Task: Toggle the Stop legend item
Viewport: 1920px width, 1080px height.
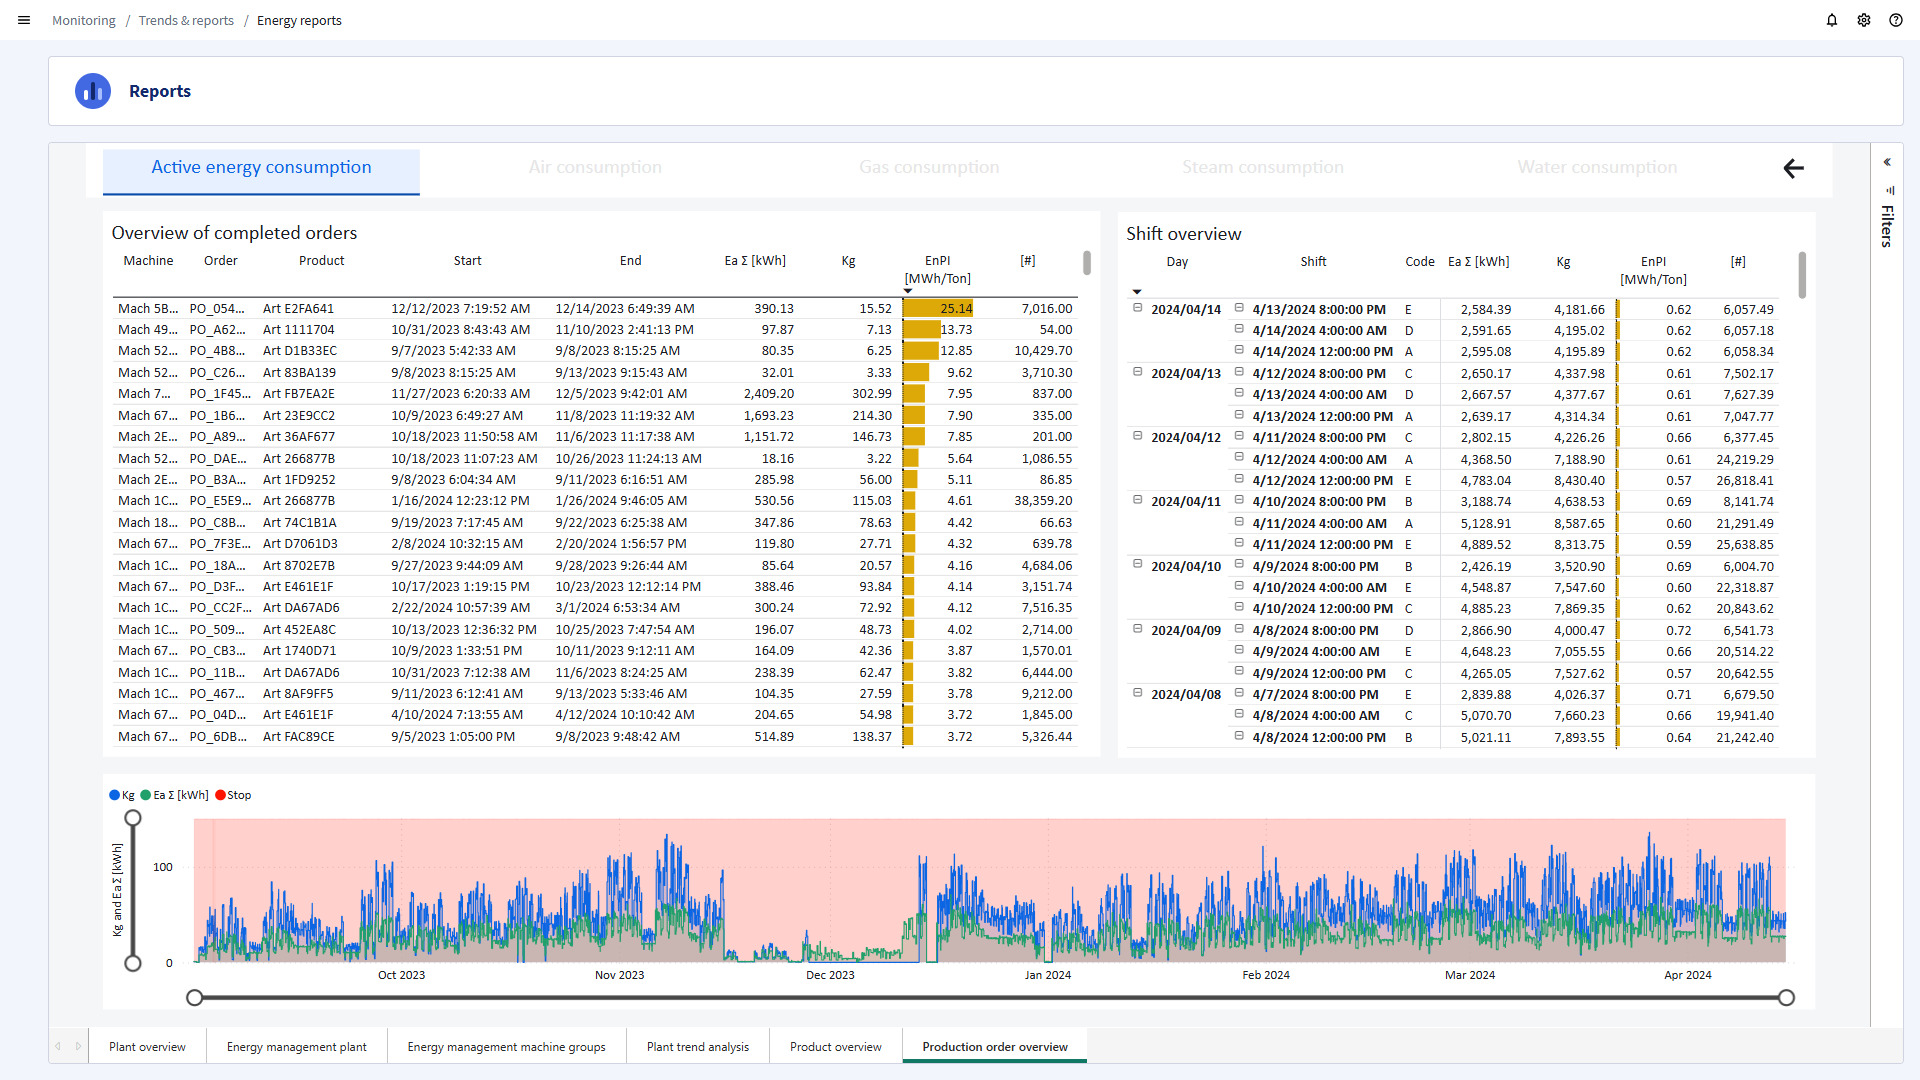Action: click(x=233, y=795)
